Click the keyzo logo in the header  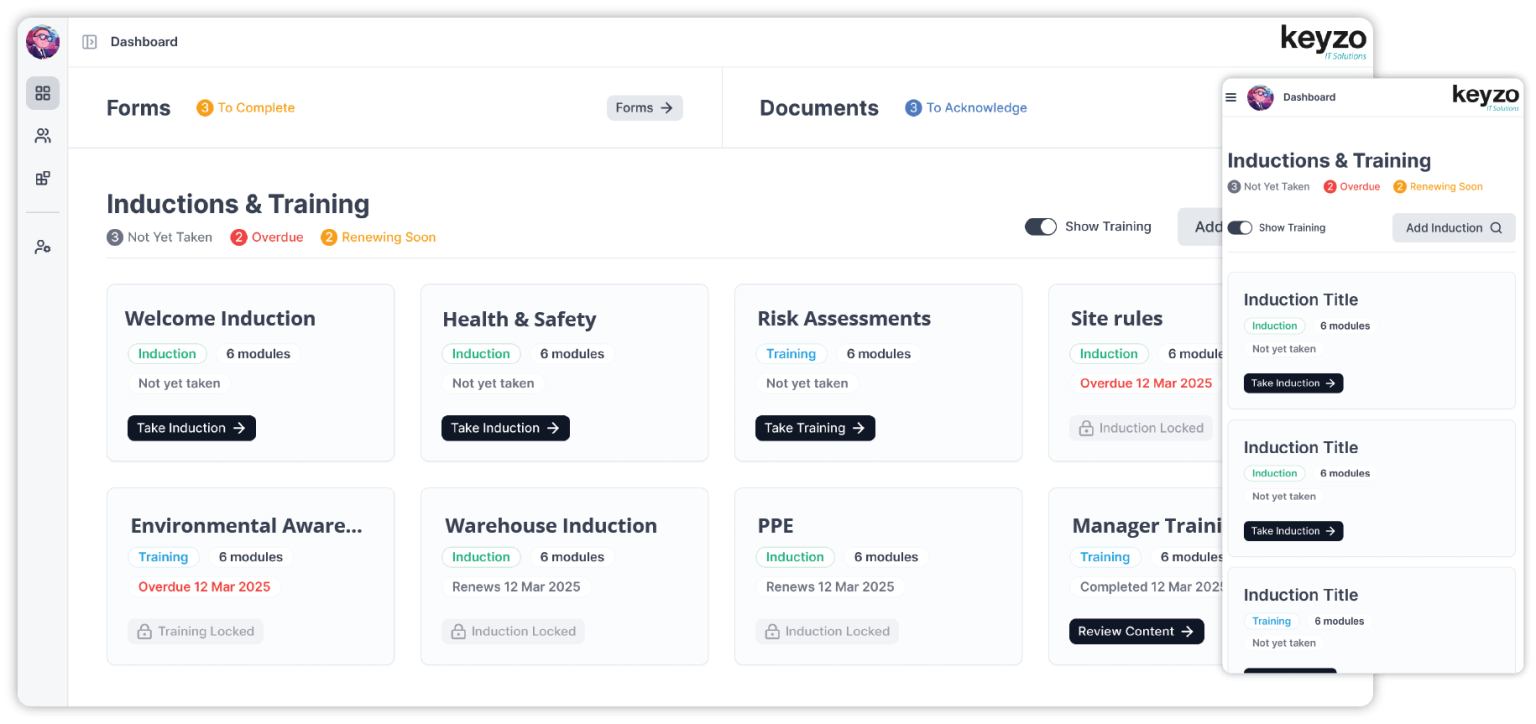click(1322, 41)
